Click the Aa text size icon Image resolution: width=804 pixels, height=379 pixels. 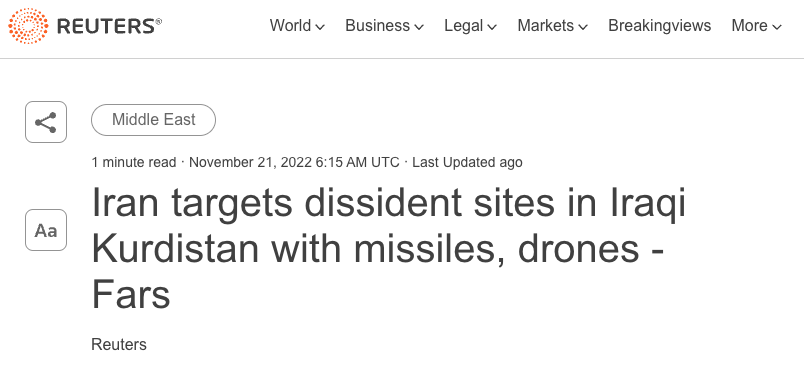point(46,230)
